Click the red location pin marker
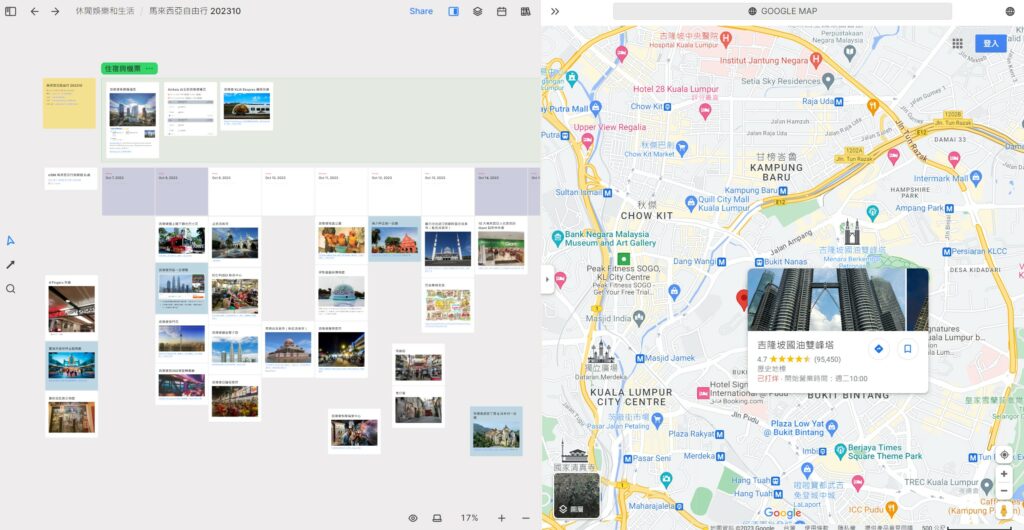Image resolution: width=1024 pixels, height=530 pixels. (742, 300)
